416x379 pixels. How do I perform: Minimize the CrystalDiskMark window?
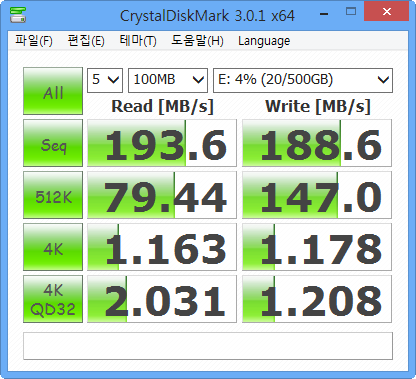coord(324,14)
